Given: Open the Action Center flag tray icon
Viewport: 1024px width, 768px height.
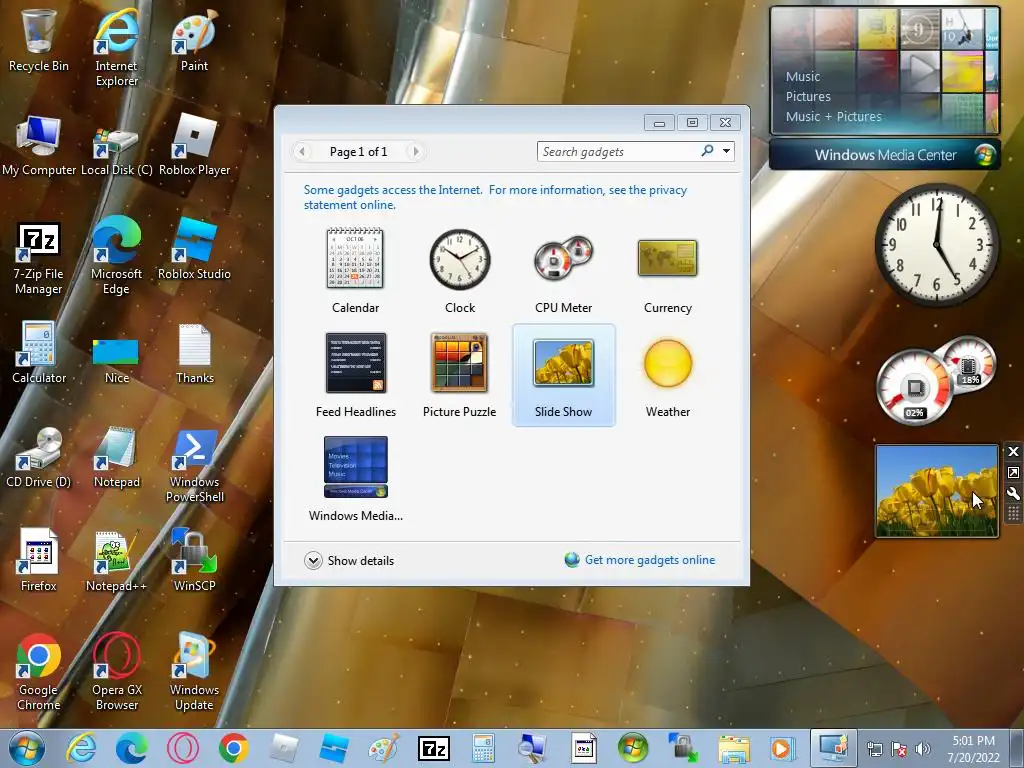Looking at the screenshot, I should 899,748.
